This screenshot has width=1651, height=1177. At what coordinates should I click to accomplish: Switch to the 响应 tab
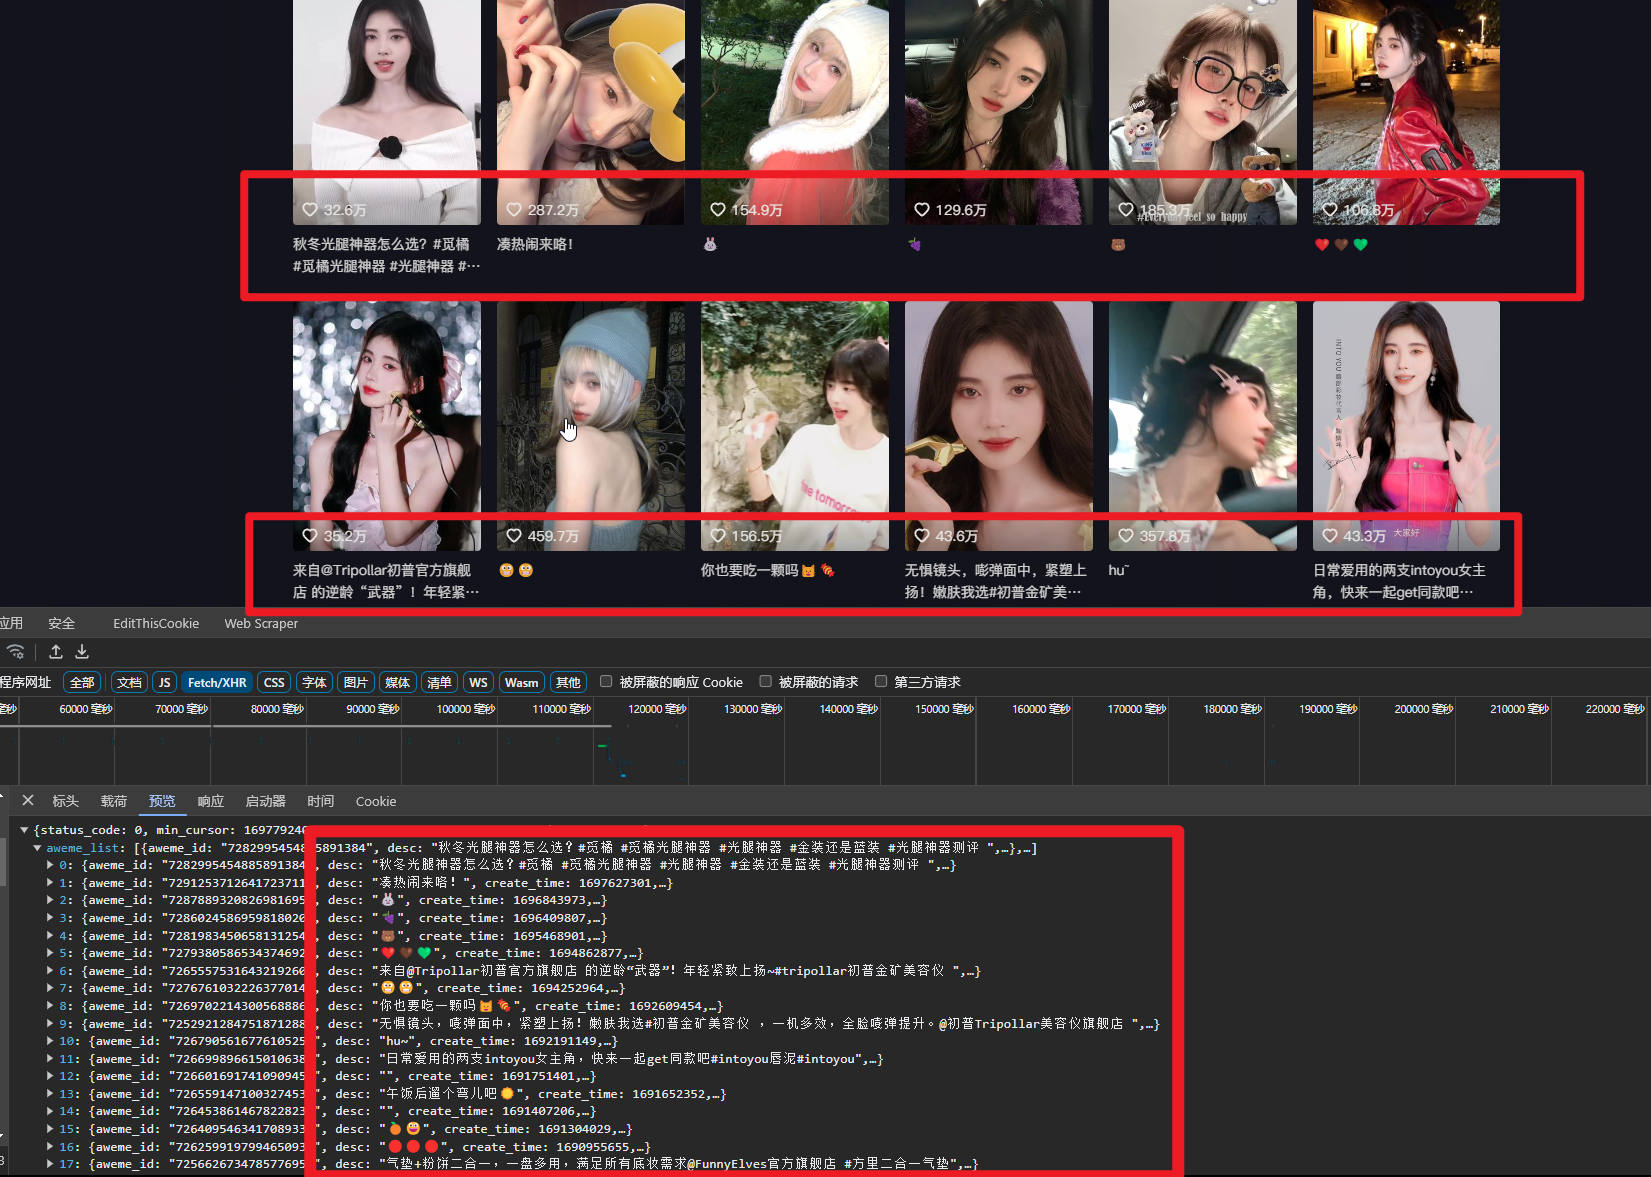pos(210,801)
